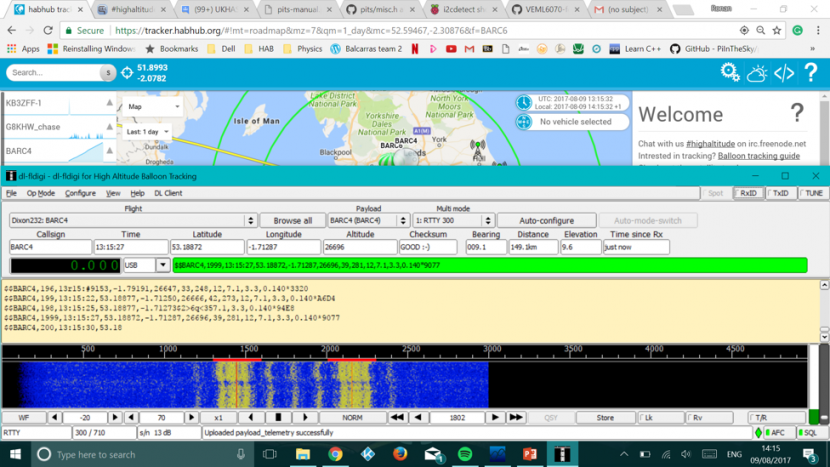
Task: Click the vehicle follow icon beside No vehicle selected
Action: click(524, 122)
